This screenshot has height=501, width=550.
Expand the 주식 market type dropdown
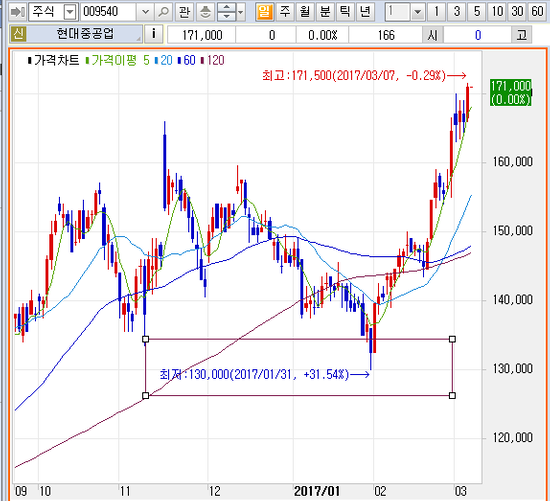(70, 12)
